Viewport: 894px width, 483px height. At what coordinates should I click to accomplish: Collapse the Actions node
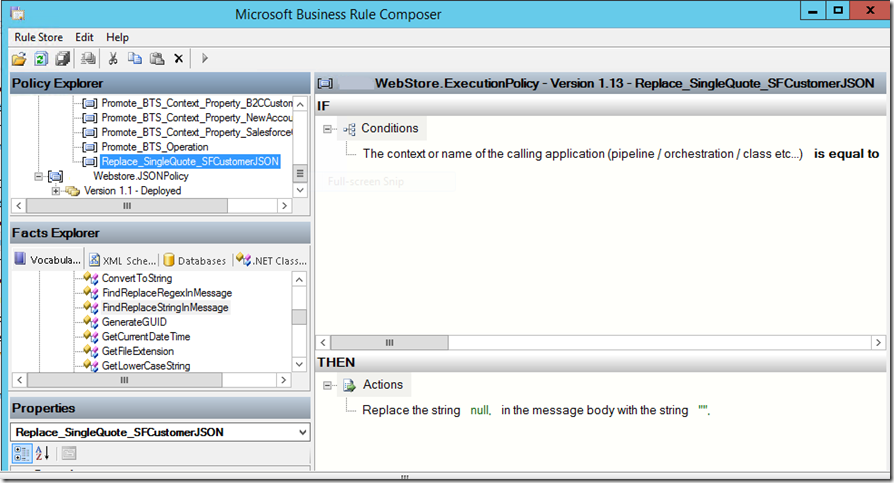(x=327, y=385)
